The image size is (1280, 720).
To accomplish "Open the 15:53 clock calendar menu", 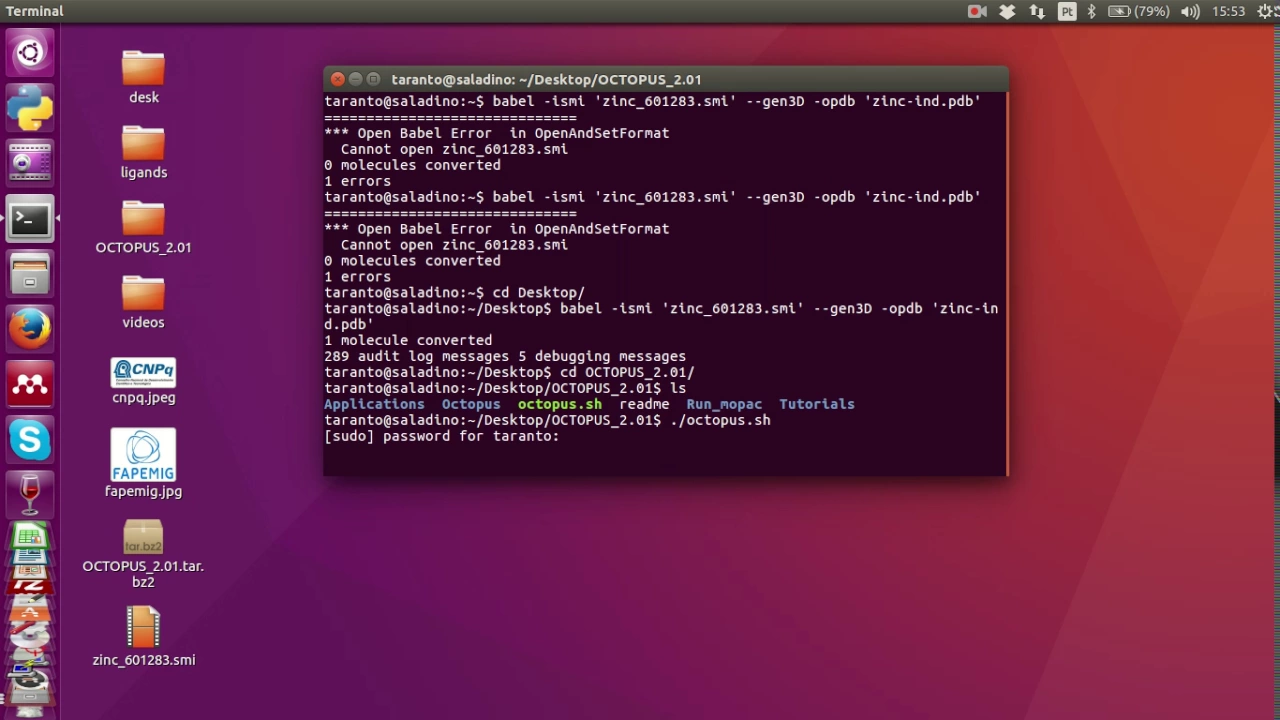I will (1228, 11).
